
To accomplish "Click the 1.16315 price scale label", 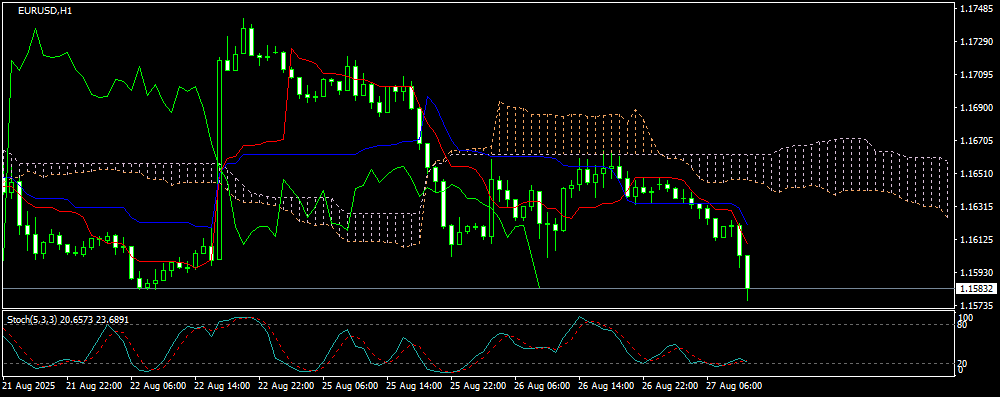I will pos(976,207).
